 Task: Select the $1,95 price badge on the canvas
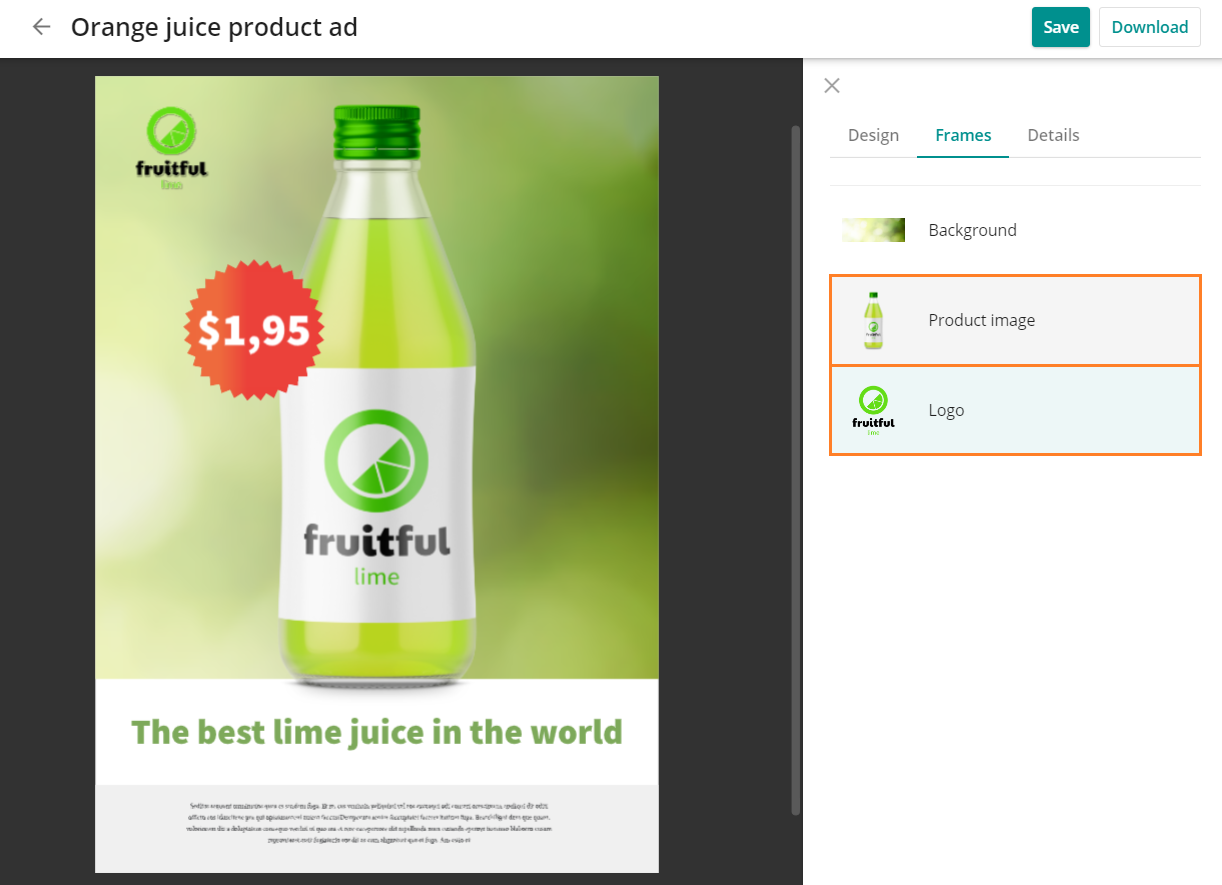pos(254,330)
